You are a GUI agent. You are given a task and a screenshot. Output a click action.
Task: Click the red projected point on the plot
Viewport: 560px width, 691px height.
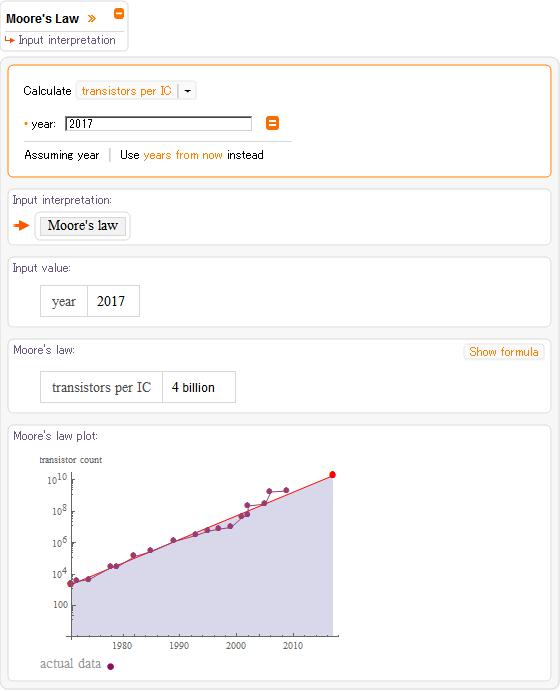pos(332,475)
